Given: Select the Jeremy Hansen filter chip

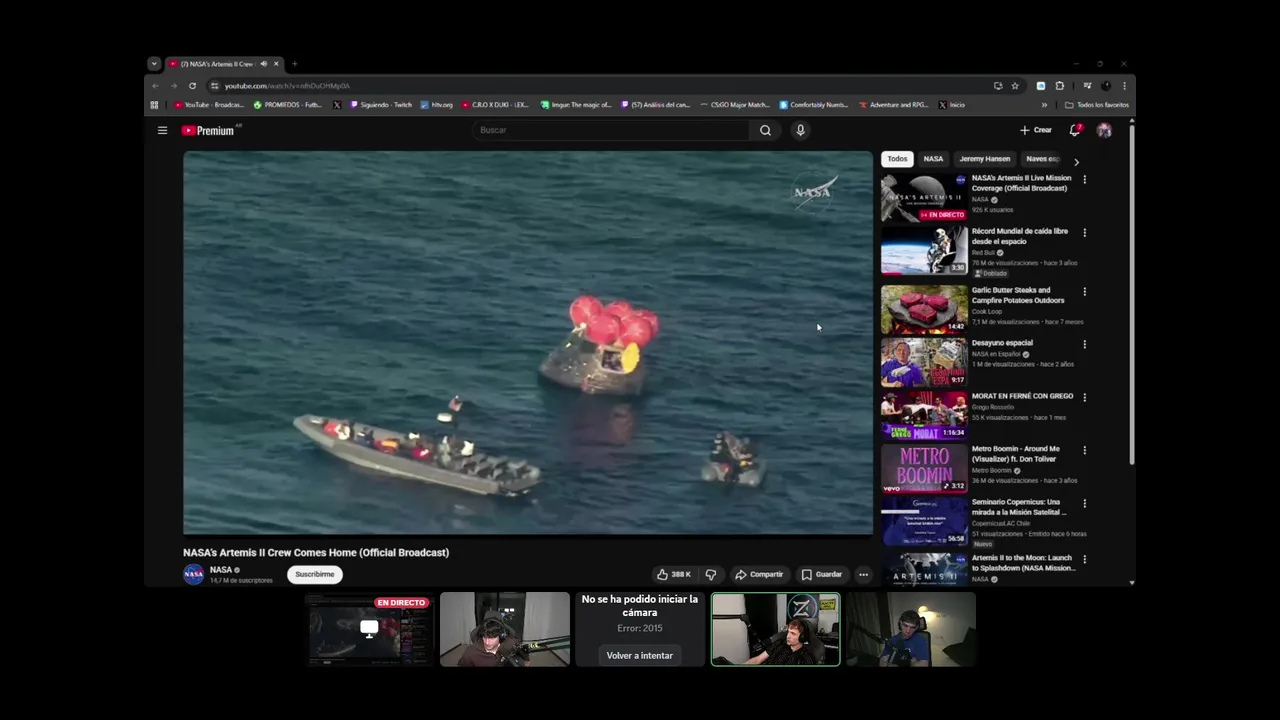Looking at the screenshot, I should point(985,159).
